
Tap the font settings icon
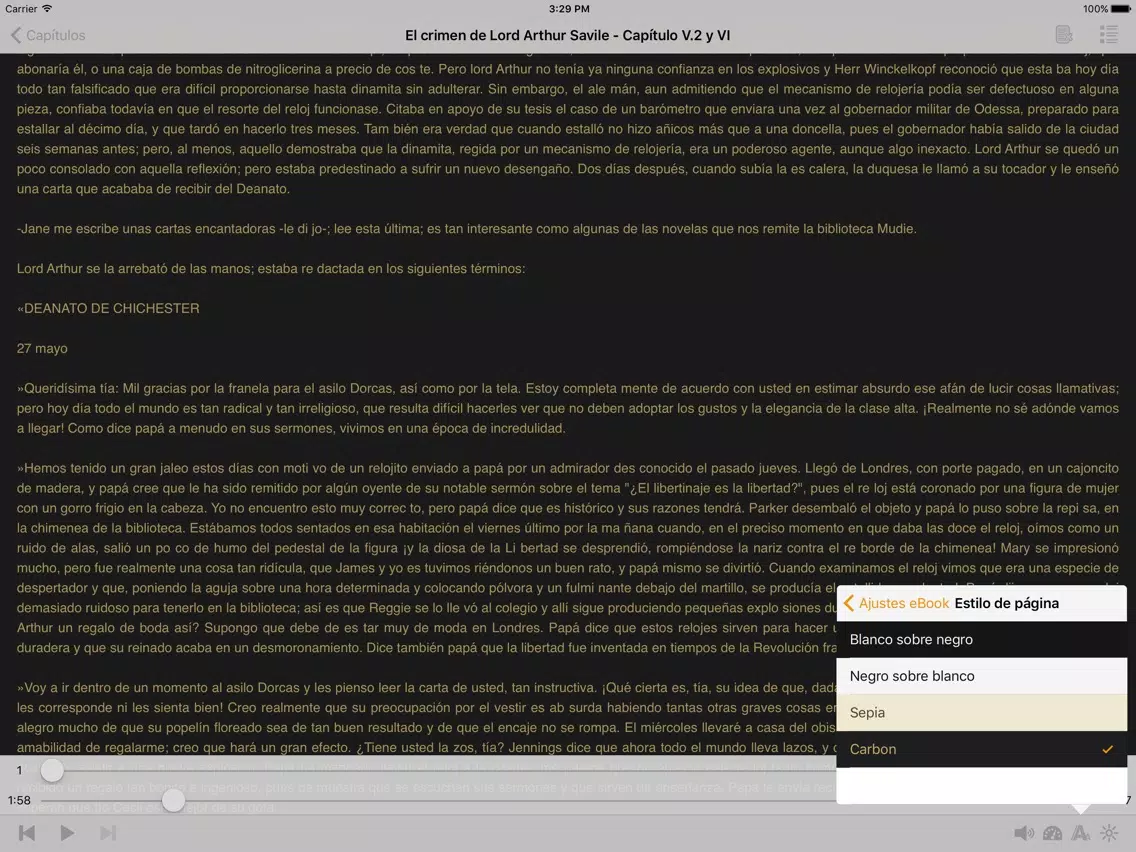[x=1080, y=833]
